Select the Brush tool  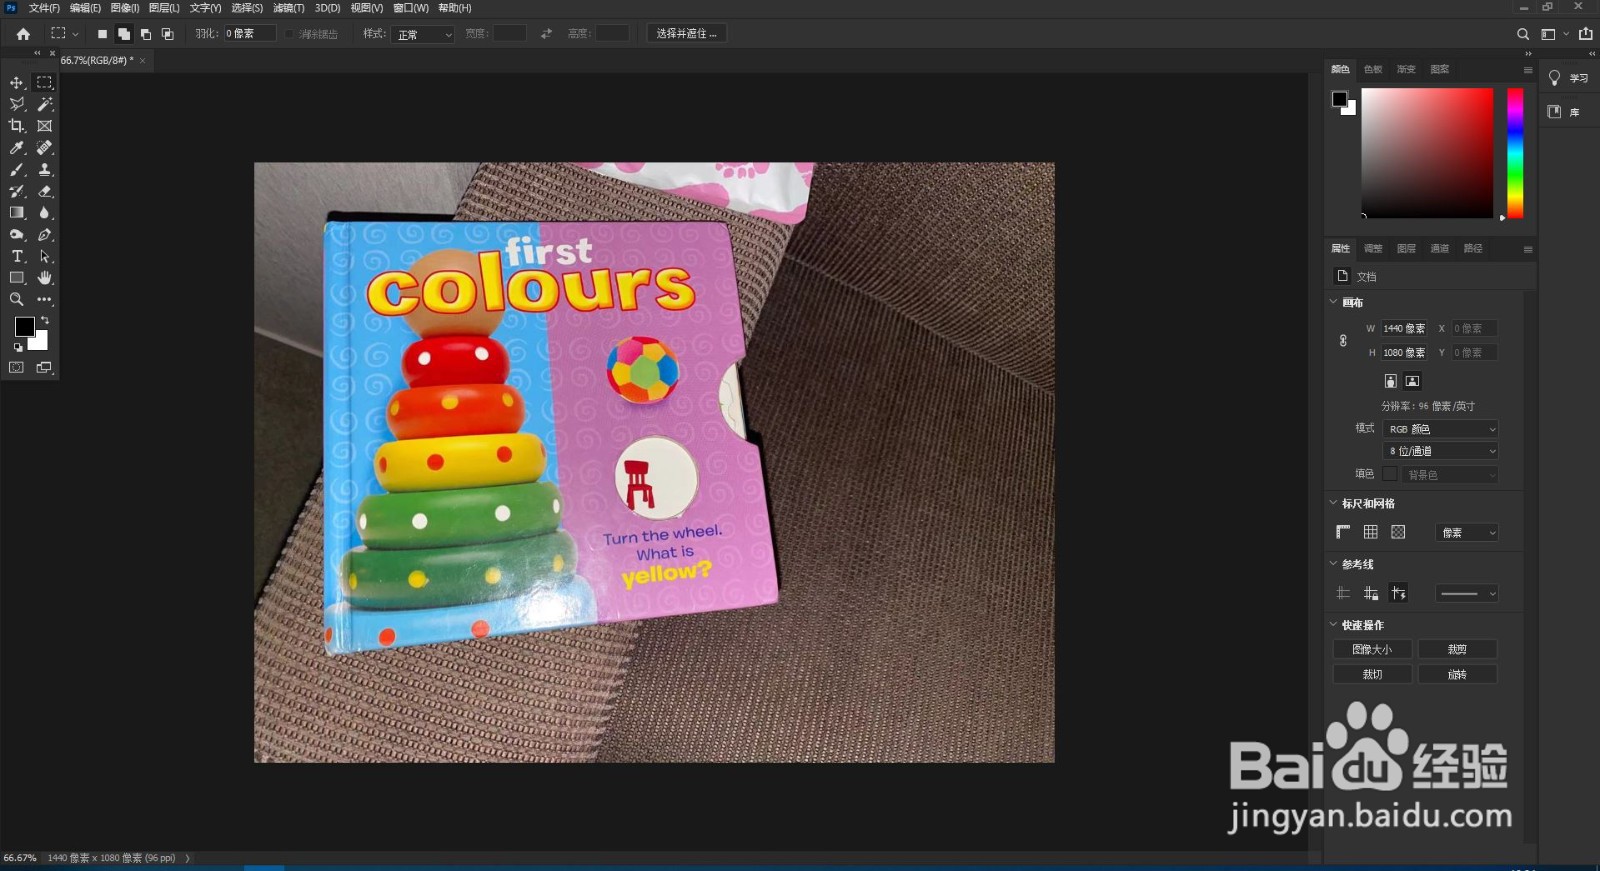(17, 170)
